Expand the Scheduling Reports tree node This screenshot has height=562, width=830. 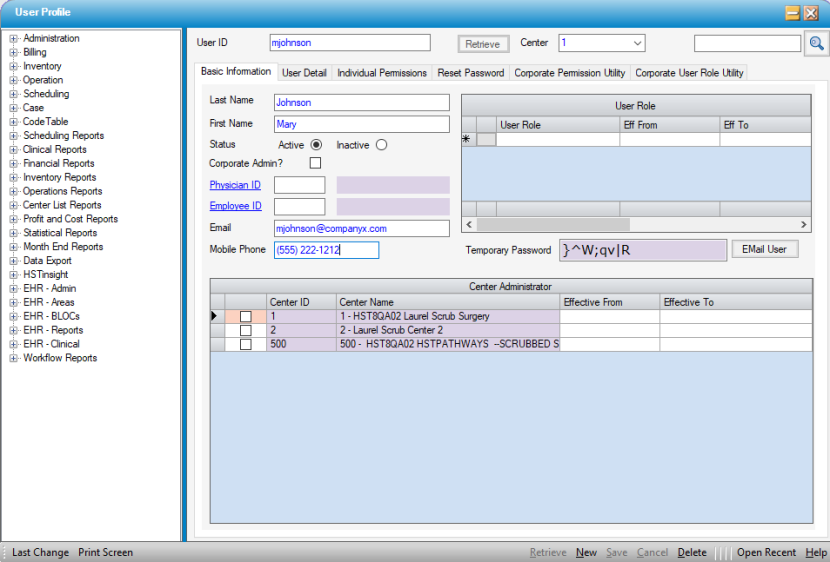(x=14, y=136)
